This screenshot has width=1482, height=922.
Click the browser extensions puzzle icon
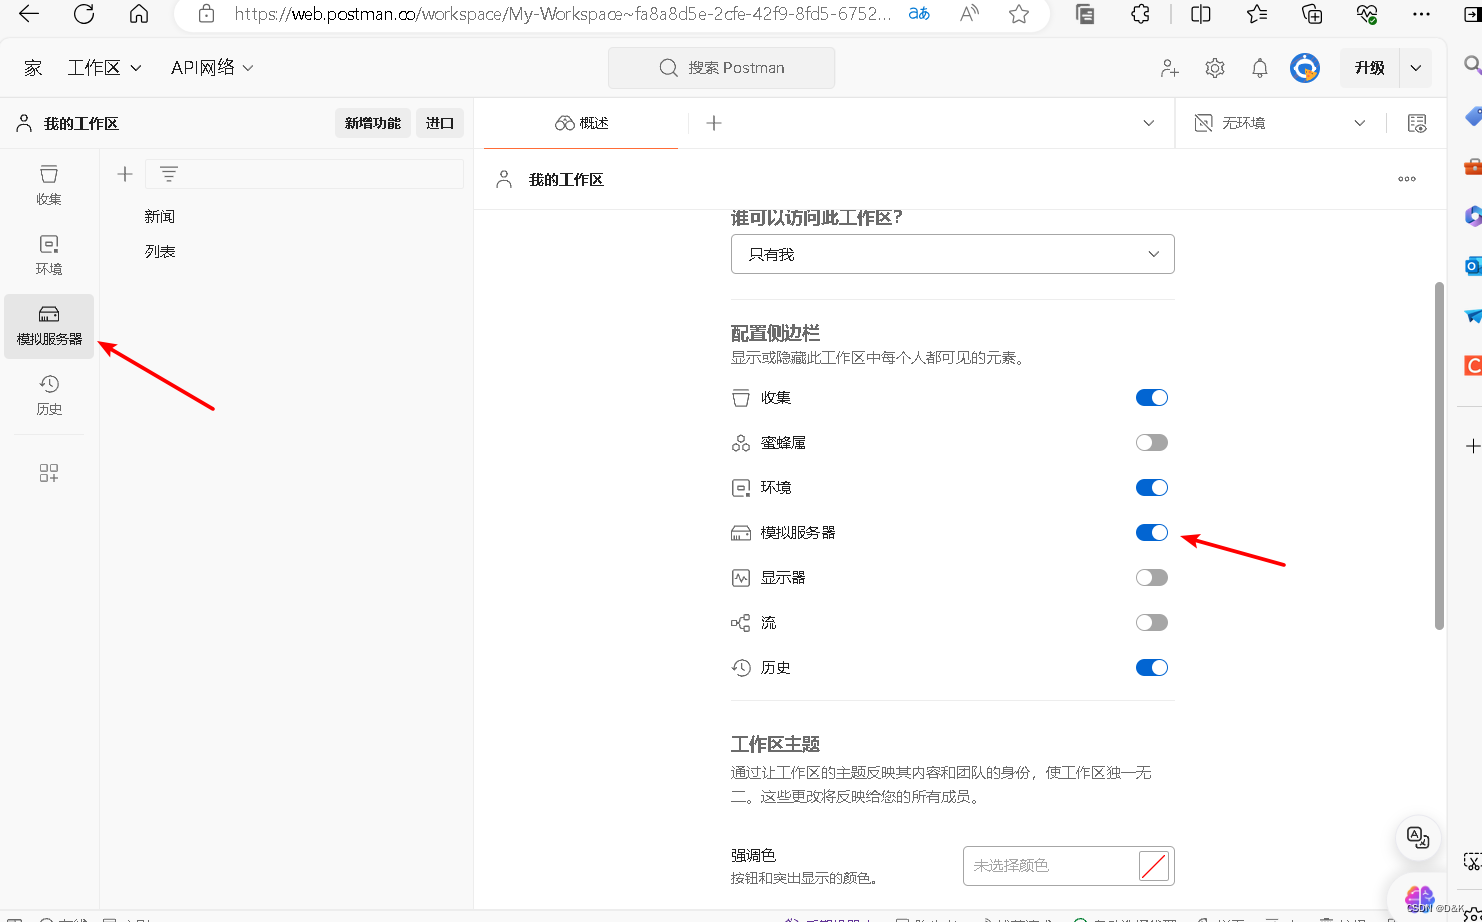coord(1141,14)
